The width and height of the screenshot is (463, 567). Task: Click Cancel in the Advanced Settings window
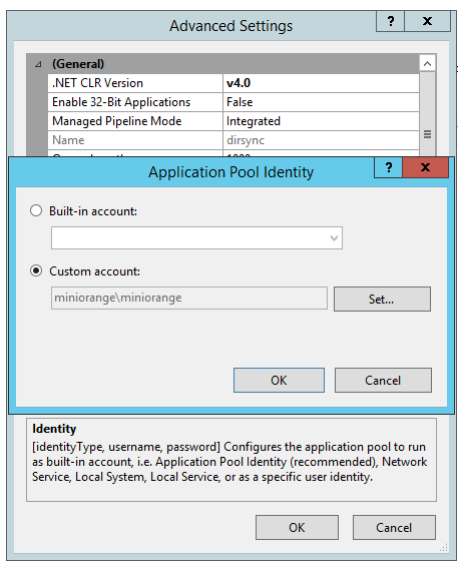[394, 528]
